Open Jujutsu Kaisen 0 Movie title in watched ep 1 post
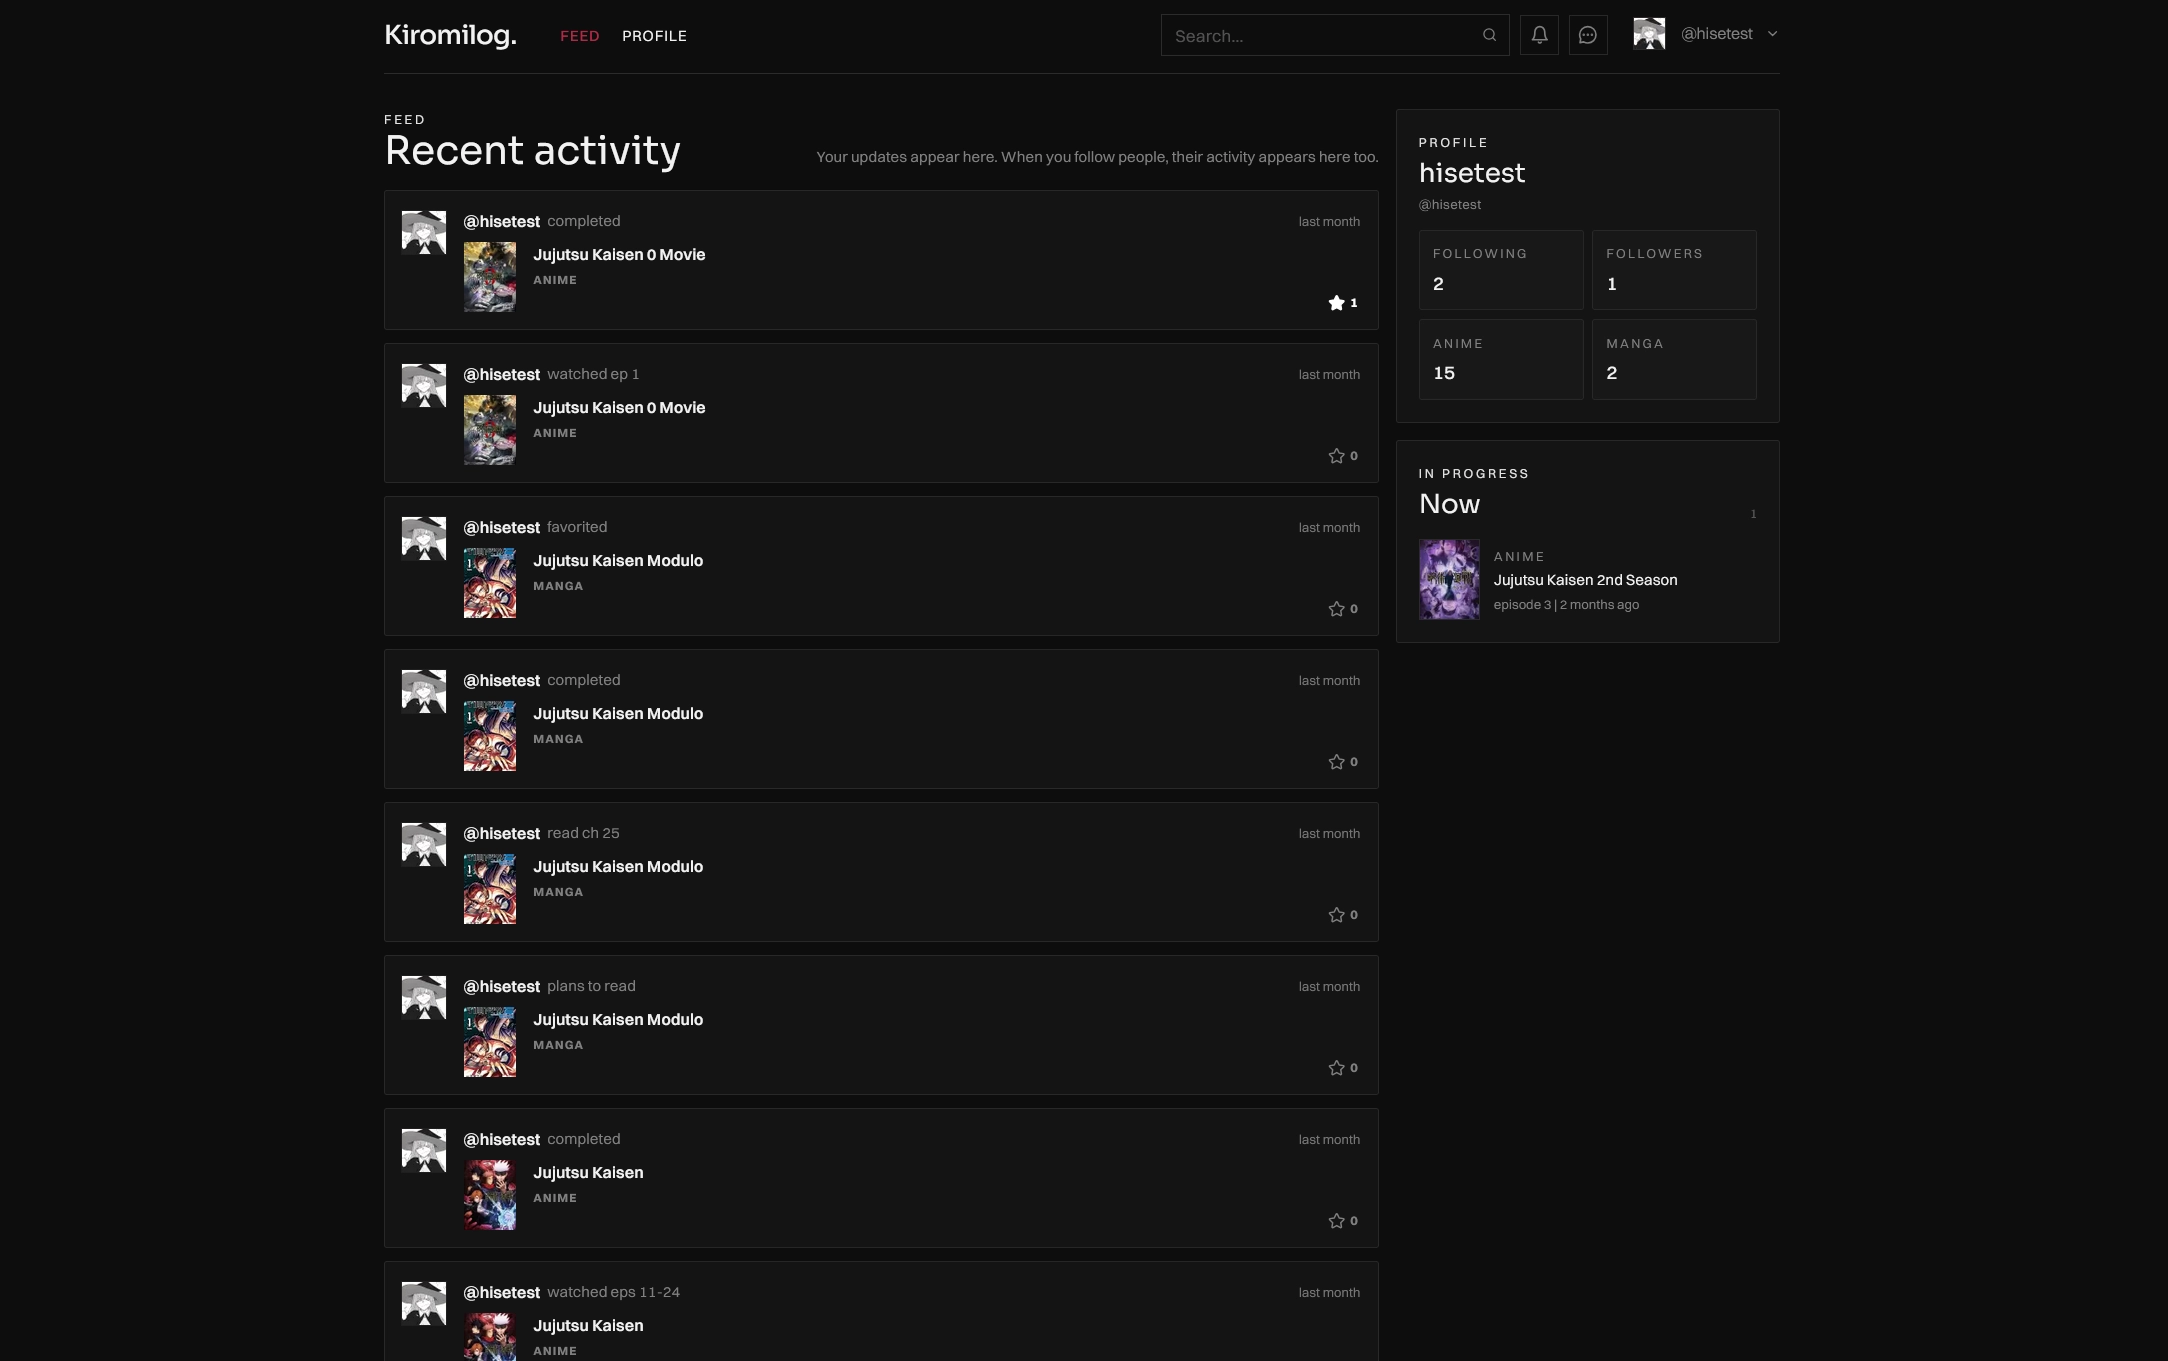Screen dimensions: 2168x1361 pyautogui.click(x=619, y=408)
